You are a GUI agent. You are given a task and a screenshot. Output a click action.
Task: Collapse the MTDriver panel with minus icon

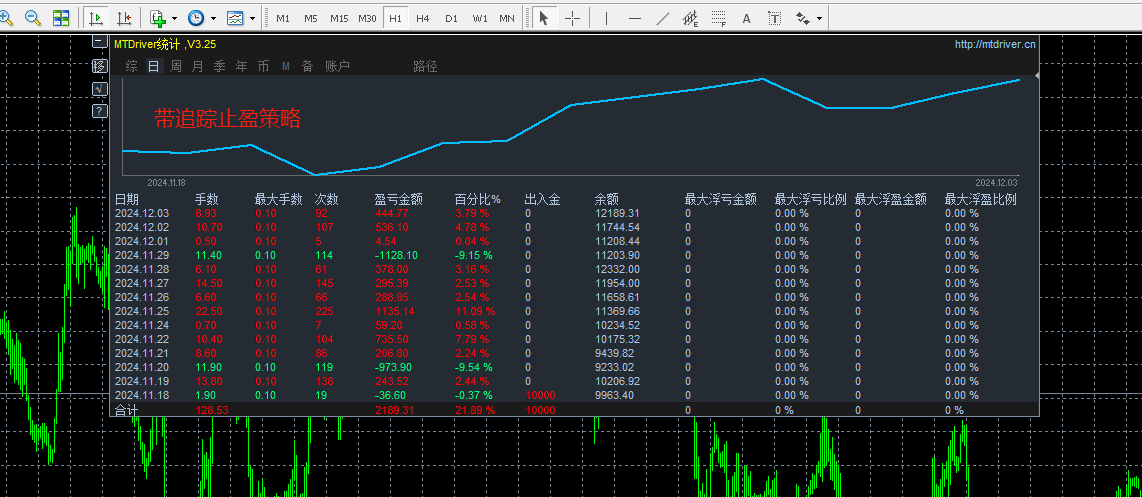100,42
